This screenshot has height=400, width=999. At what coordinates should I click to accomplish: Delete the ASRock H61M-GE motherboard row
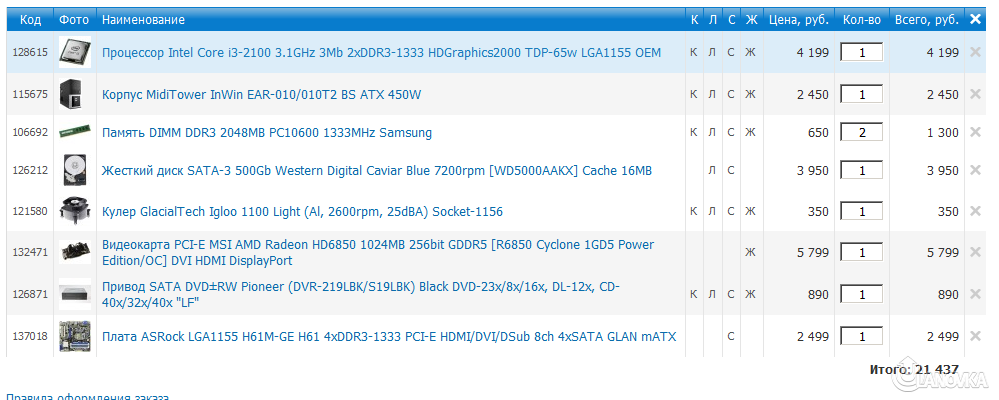[975, 336]
